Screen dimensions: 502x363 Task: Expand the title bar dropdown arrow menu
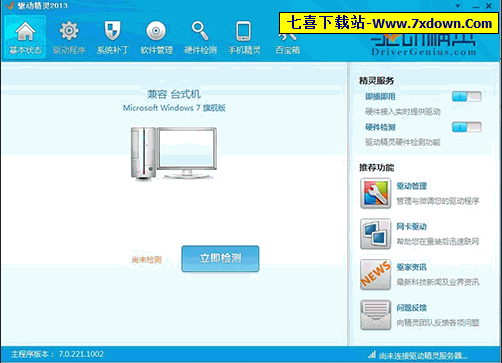[x=458, y=6]
